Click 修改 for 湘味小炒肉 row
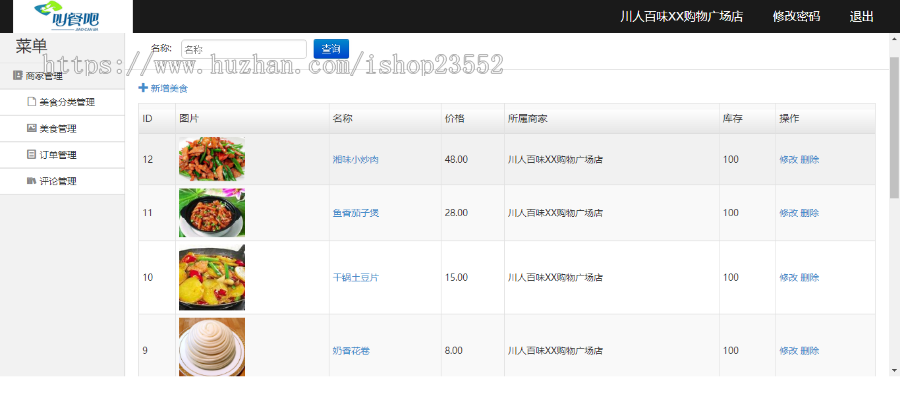Screen dimensions: 900x402 [788, 160]
